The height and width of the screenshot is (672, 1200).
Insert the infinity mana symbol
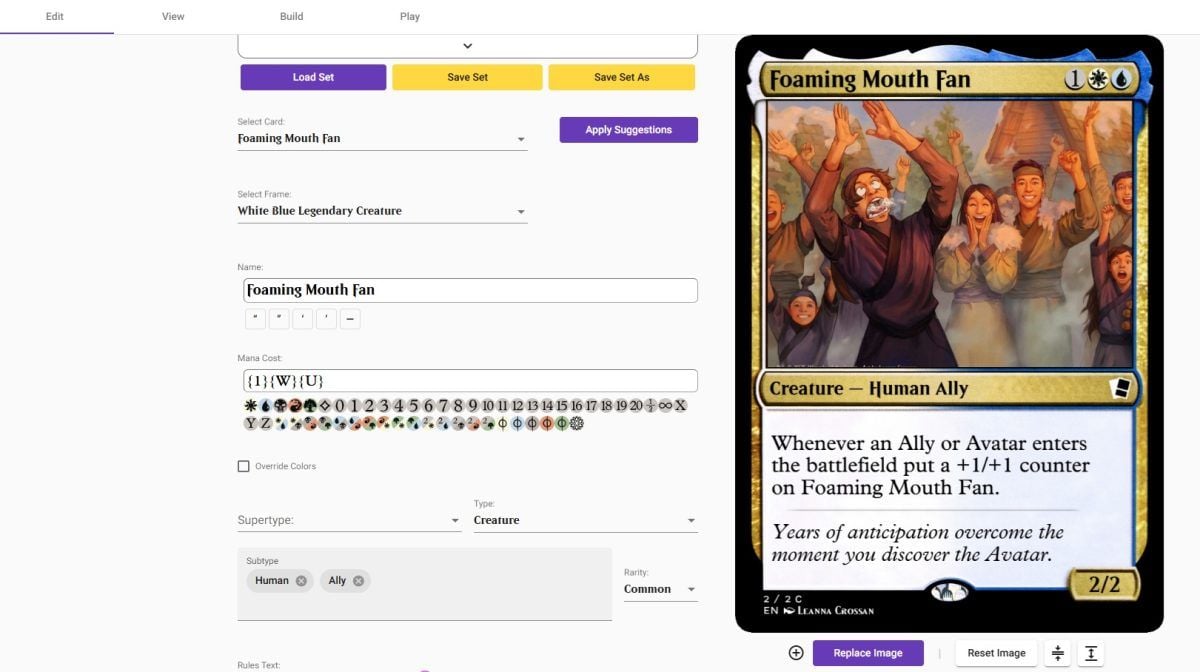[x=665, y=406]
